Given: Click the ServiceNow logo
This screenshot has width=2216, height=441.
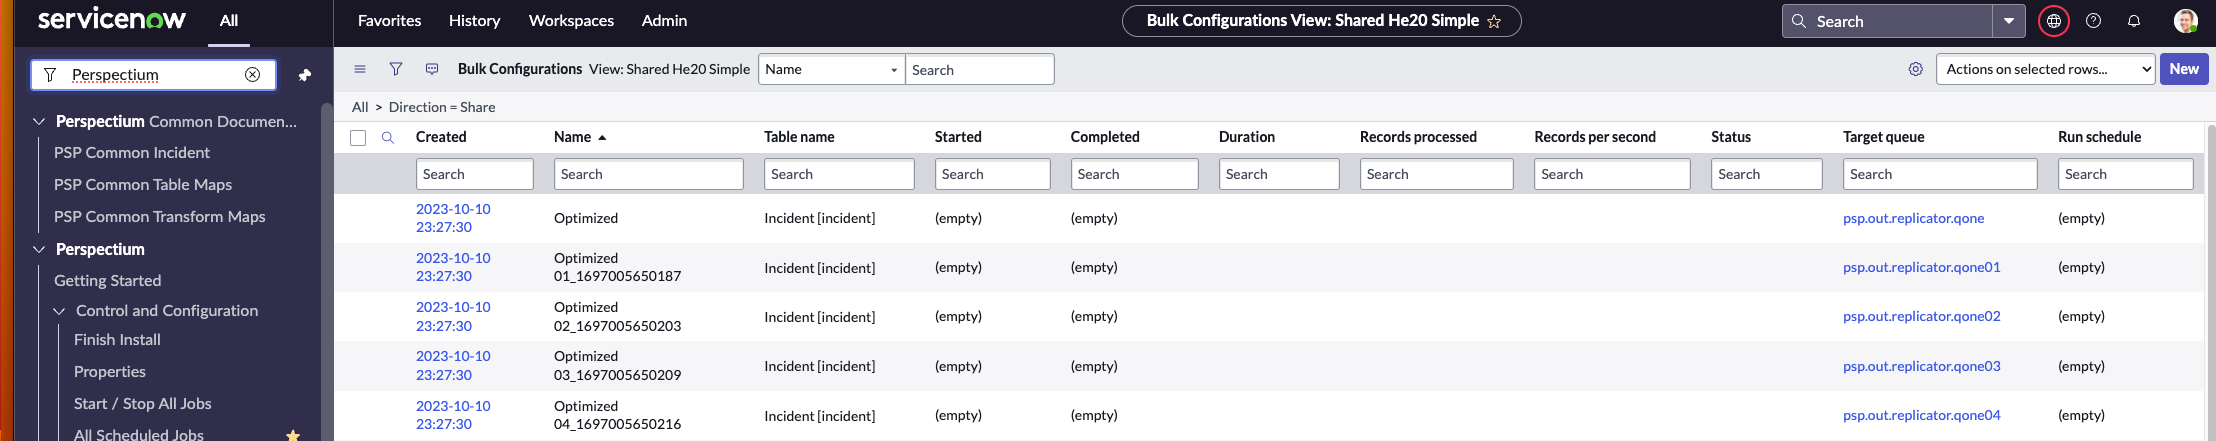Looking at the screenshot, I should tap(111, 20).
